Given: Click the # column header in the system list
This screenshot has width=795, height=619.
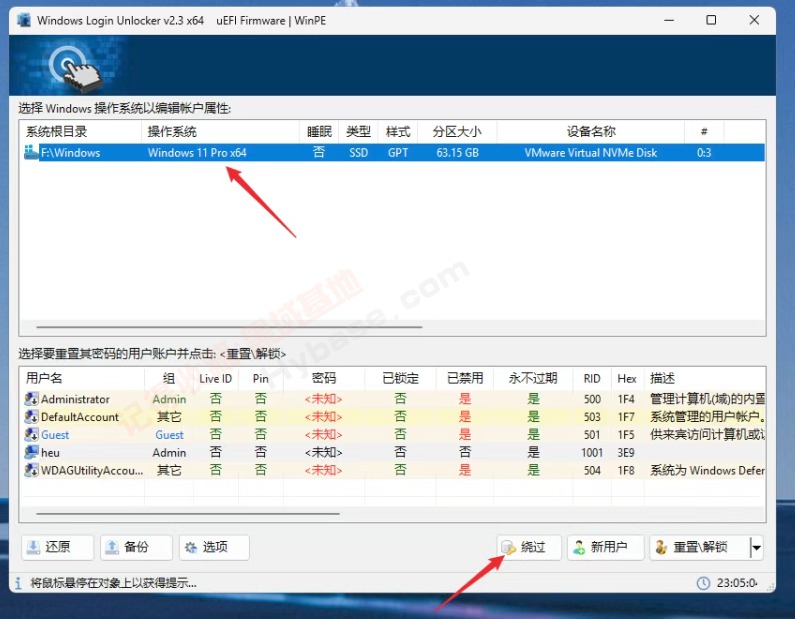Looking at the screenshot, I should (x=704, y=132).
